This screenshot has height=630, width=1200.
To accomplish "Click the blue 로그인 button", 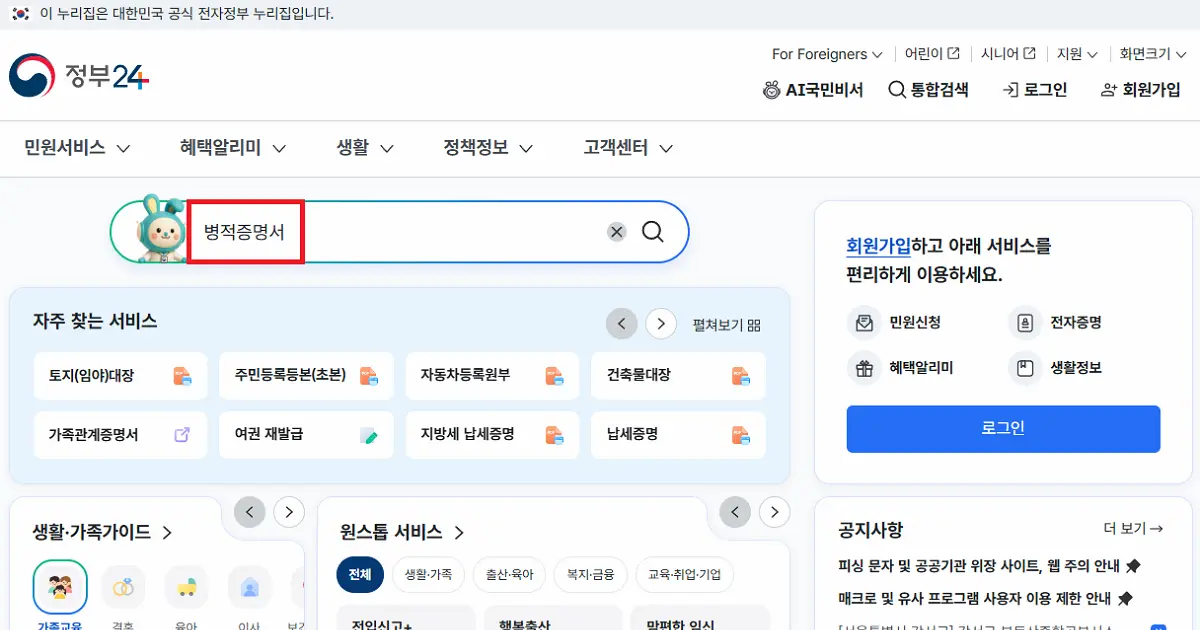I will point(1003,429).
